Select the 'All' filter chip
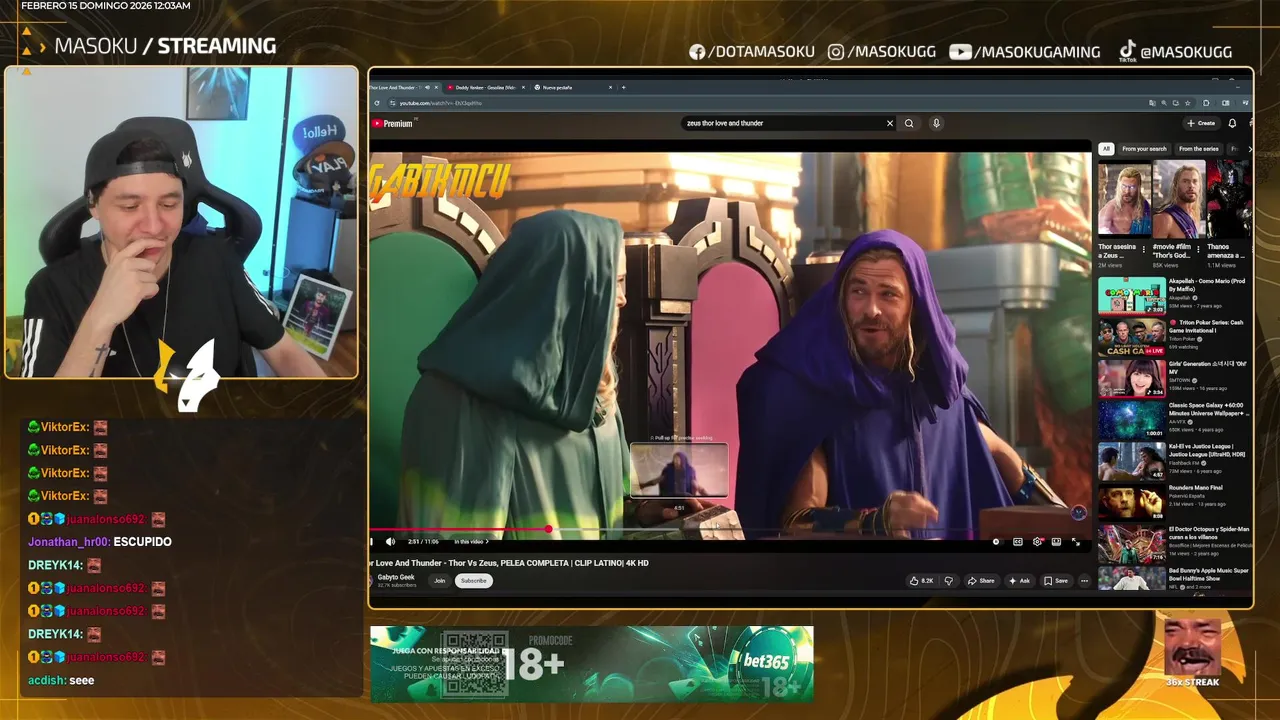 click(x=1106, y=149)
